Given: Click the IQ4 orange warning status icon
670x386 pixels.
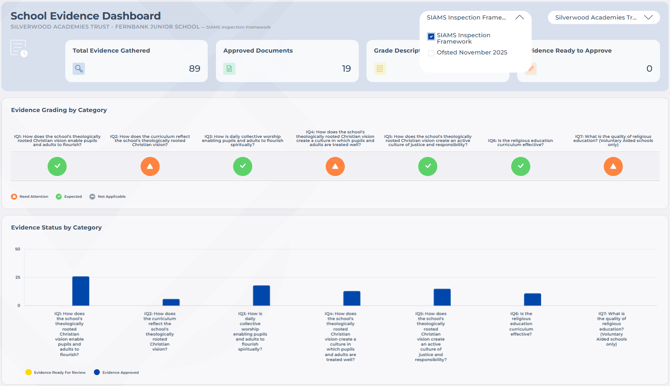Looking at the screenshot, I should coord(335,166).
